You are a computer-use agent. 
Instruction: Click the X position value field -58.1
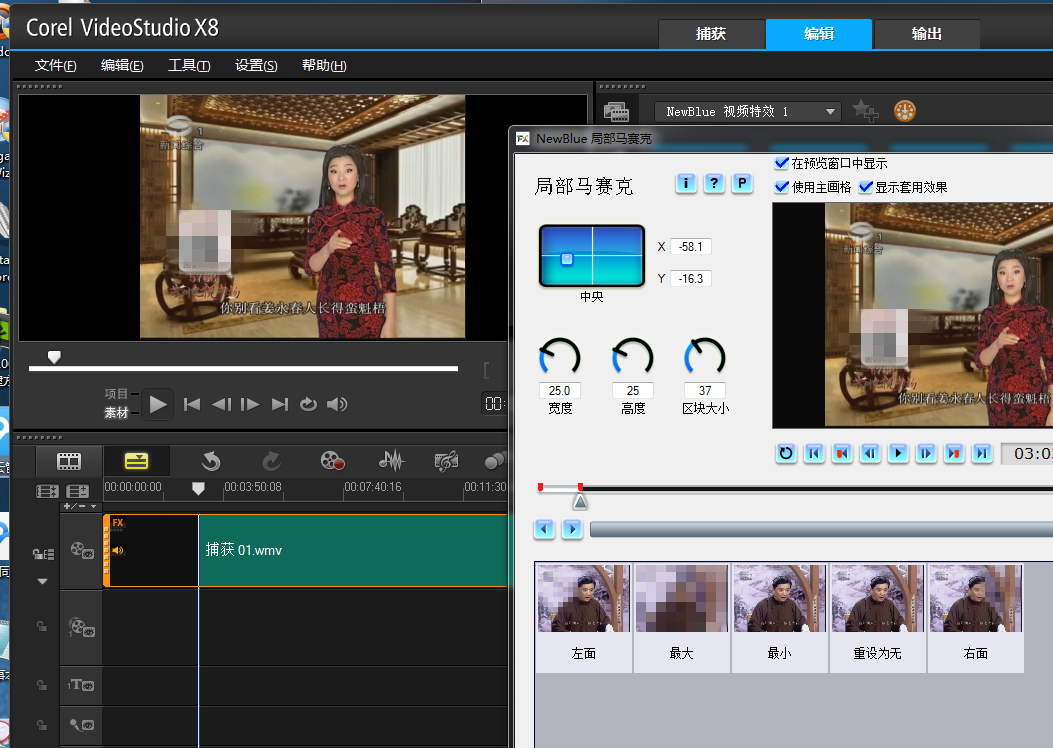[x=691, y=246]
